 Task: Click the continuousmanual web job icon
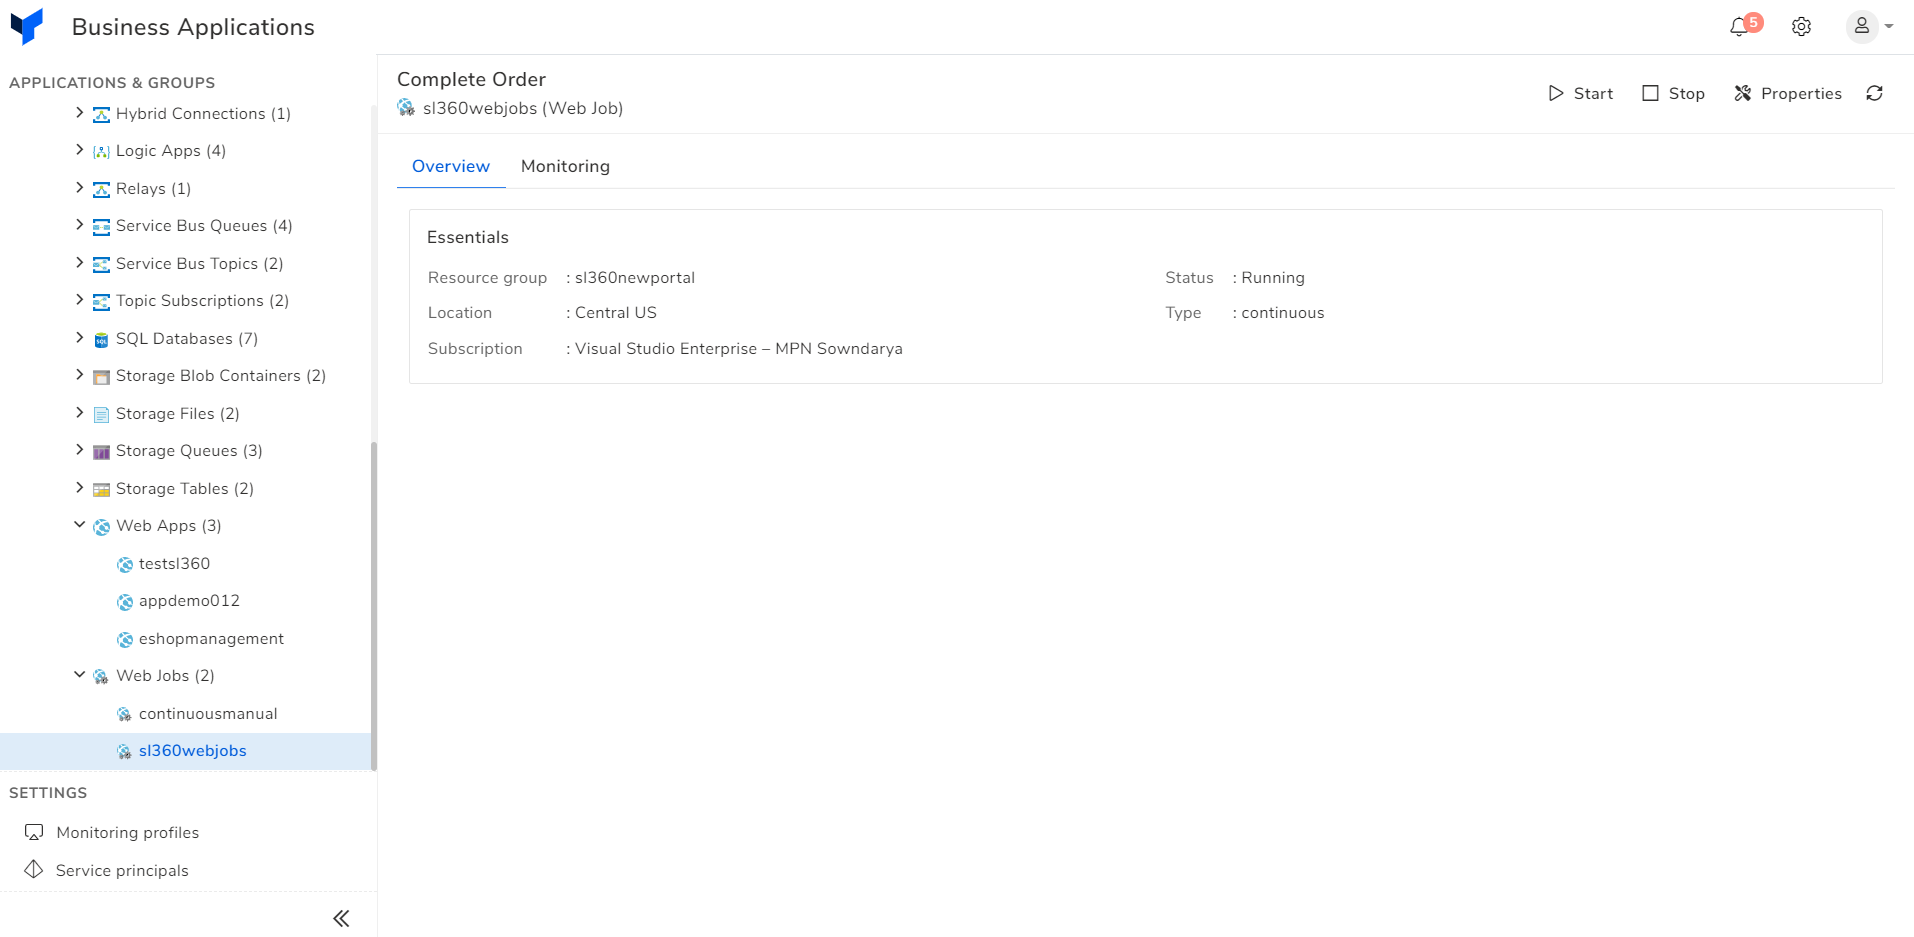click(x=124, y=715)
